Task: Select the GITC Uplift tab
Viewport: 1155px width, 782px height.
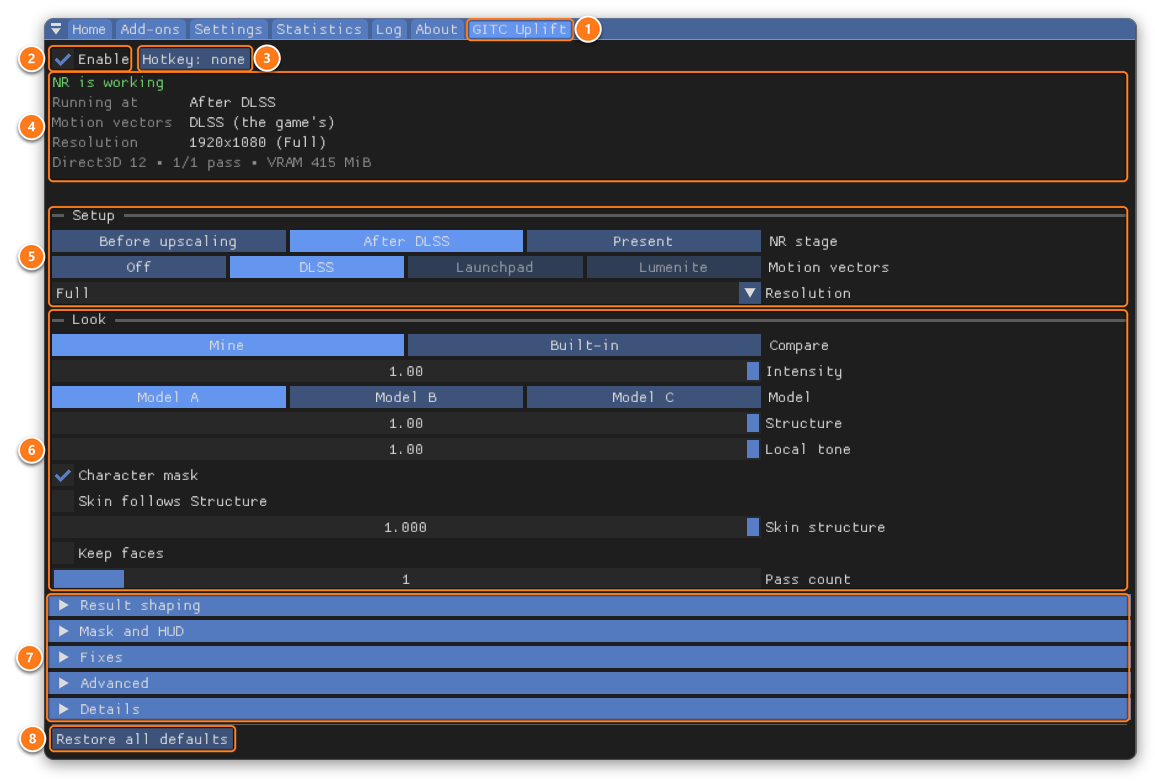Action: tap(519, 29)
